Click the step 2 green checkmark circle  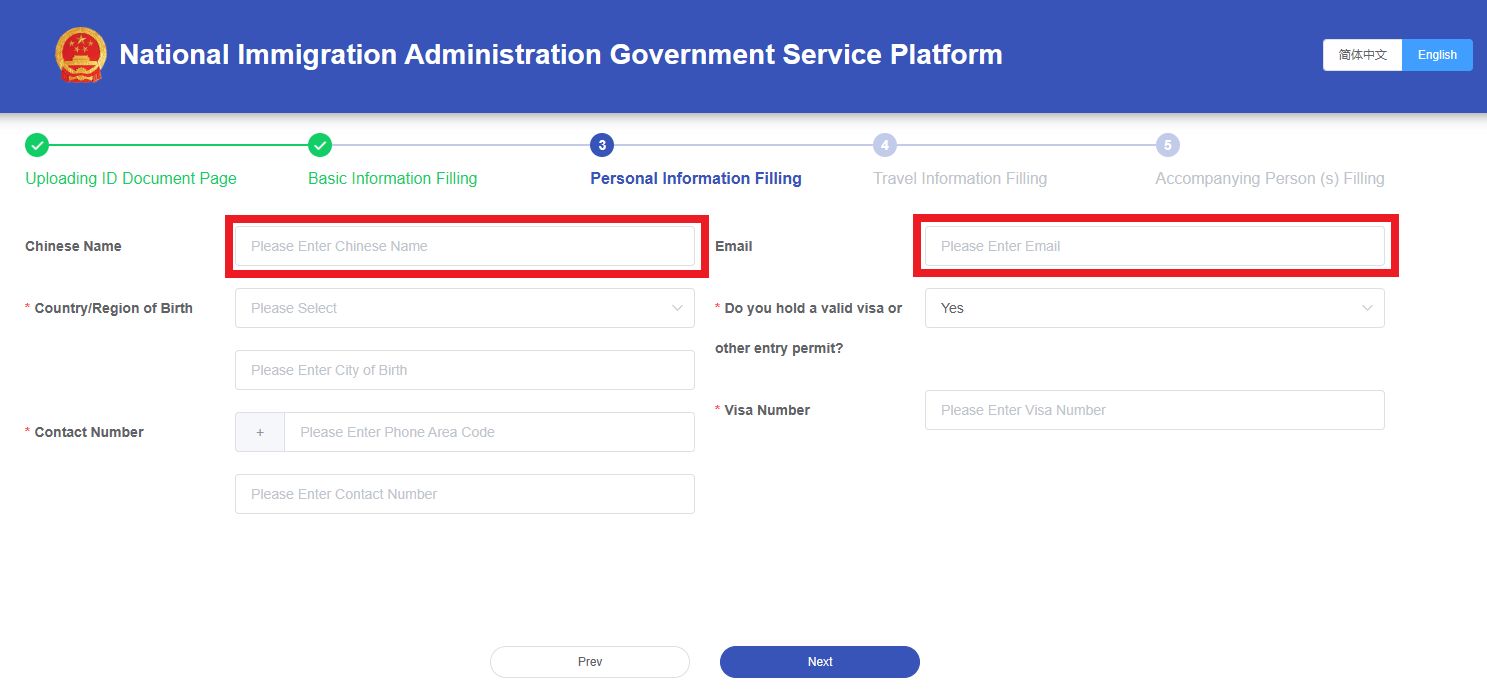(x=320, y=146)
